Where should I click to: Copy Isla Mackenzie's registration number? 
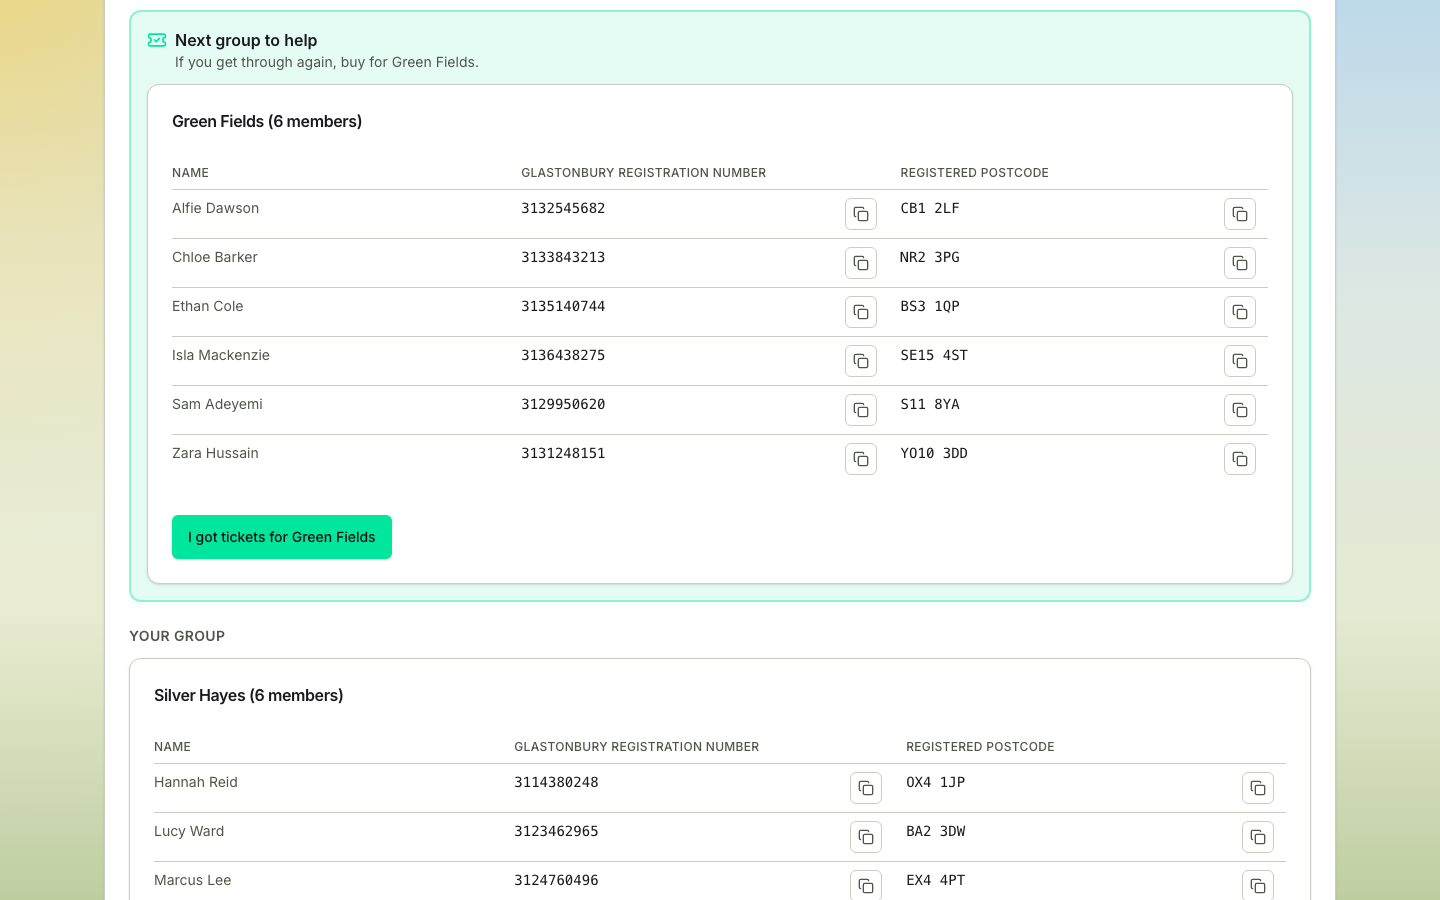tap(861, 361)
